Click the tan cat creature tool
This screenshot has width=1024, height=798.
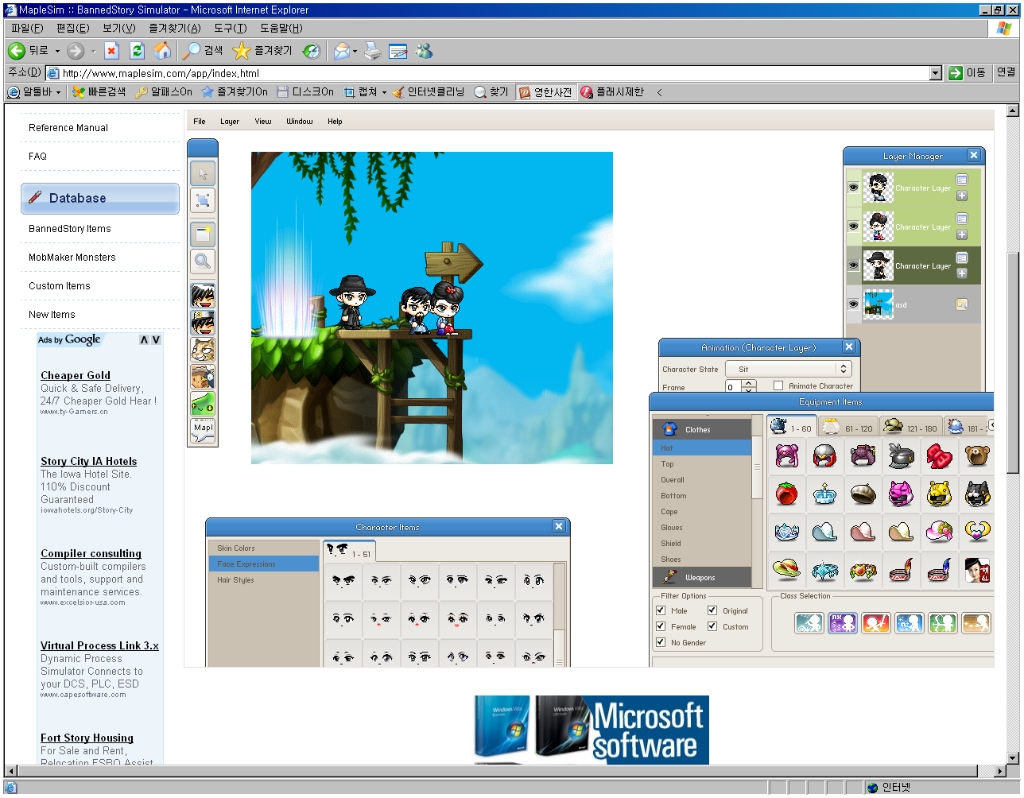coord(203,350)
